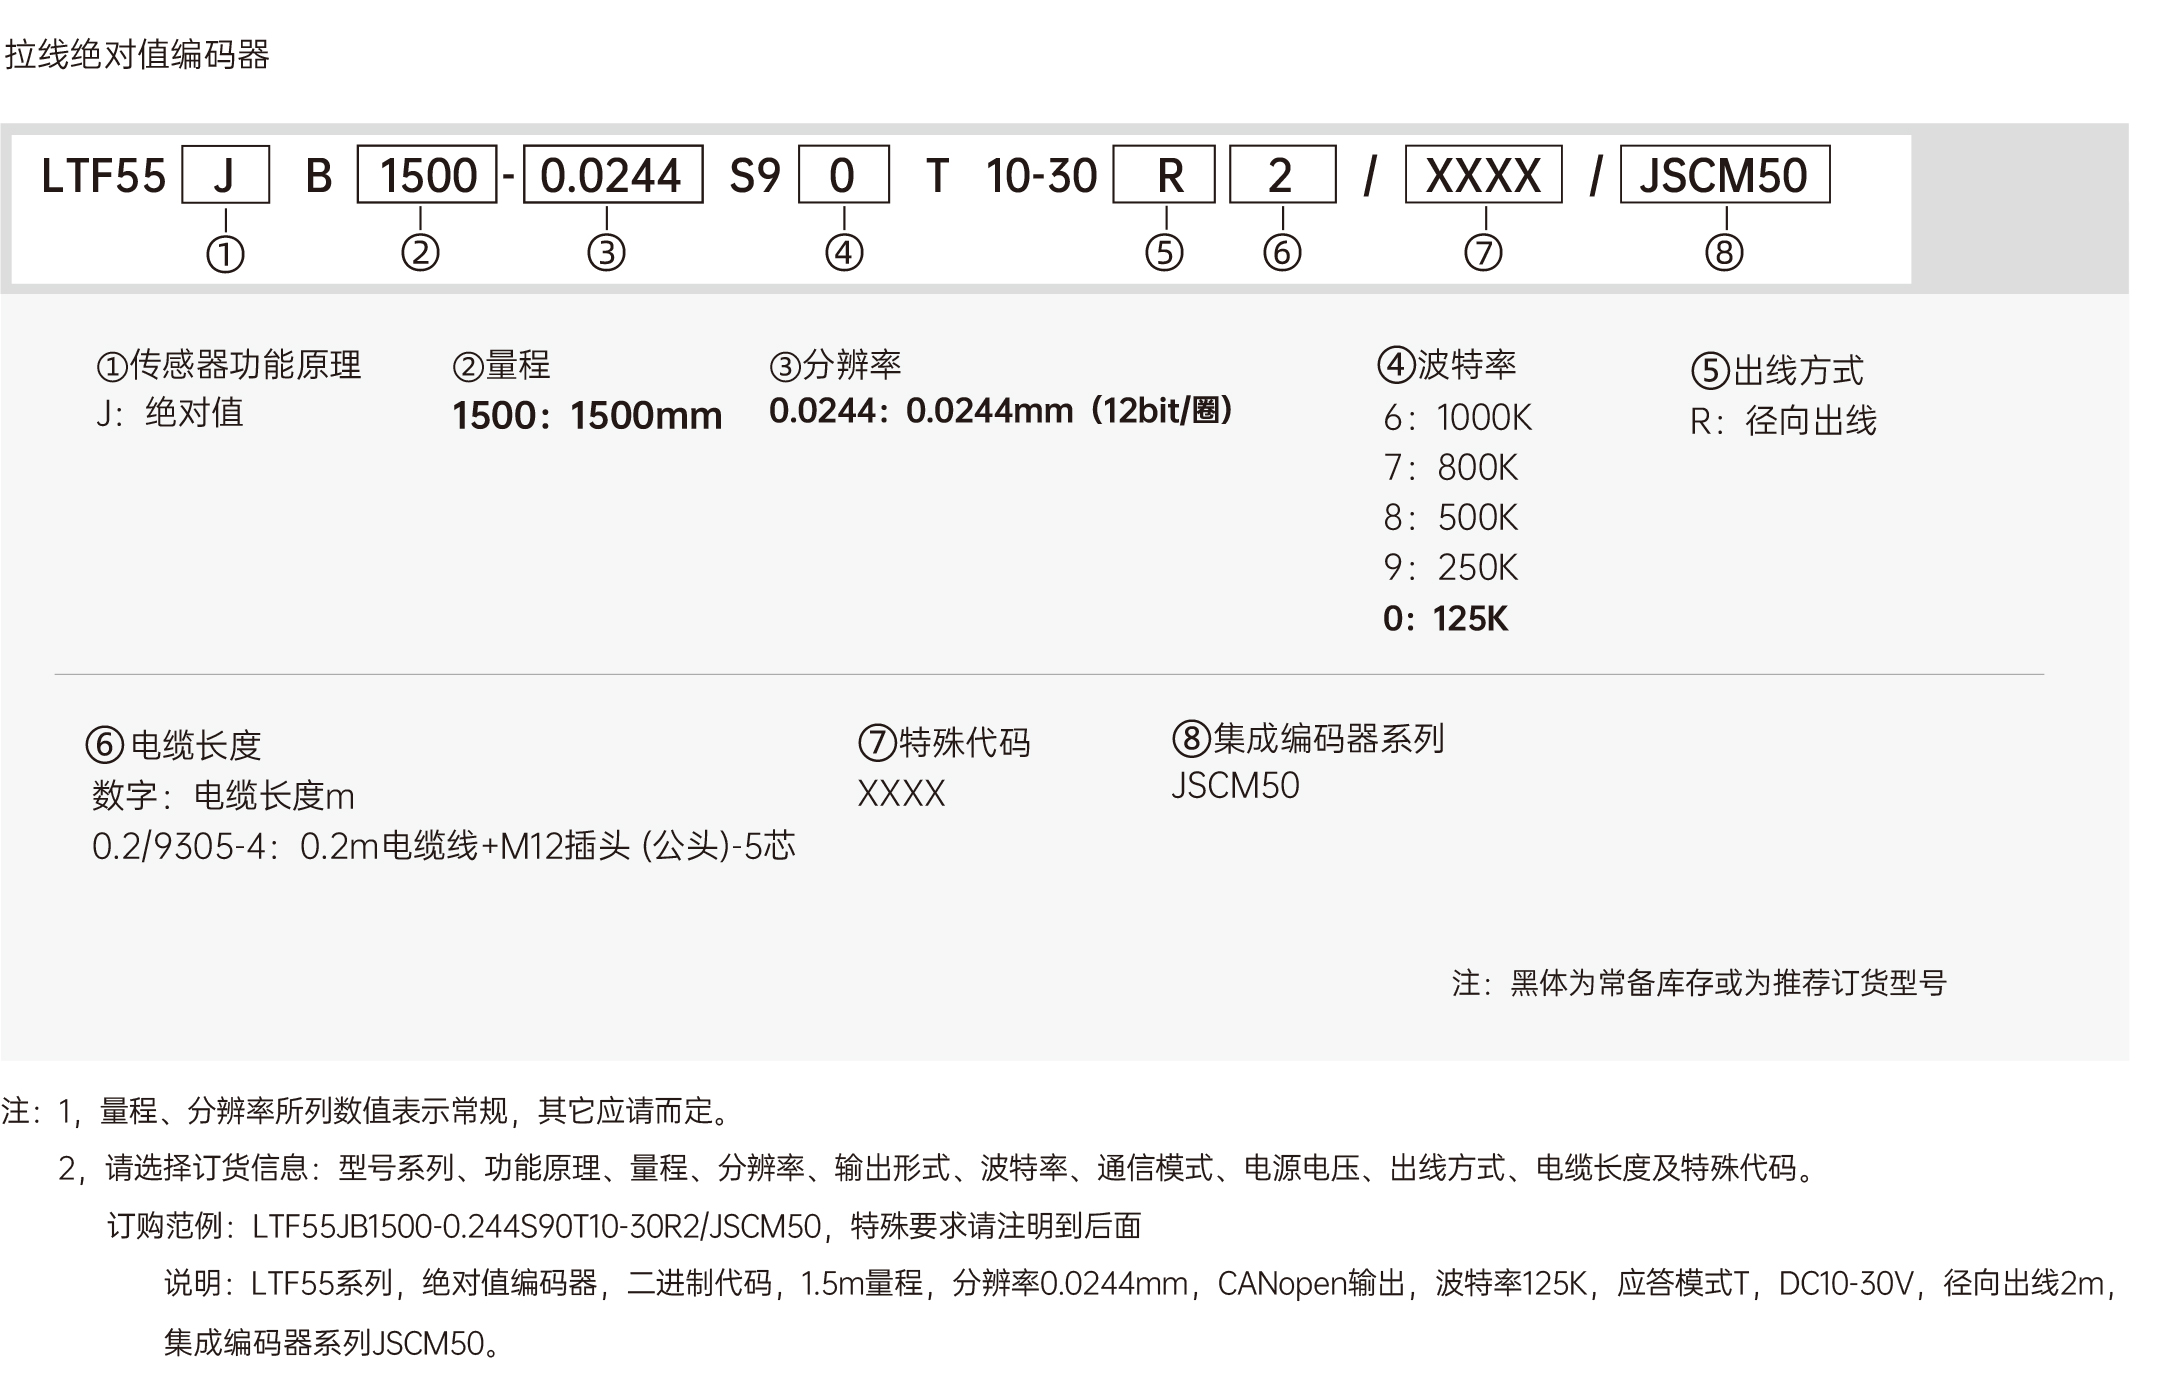Select the boxed XXXX special code field
Image resolution: width=2157 pixels, height=1394 pixels.
1483,175
